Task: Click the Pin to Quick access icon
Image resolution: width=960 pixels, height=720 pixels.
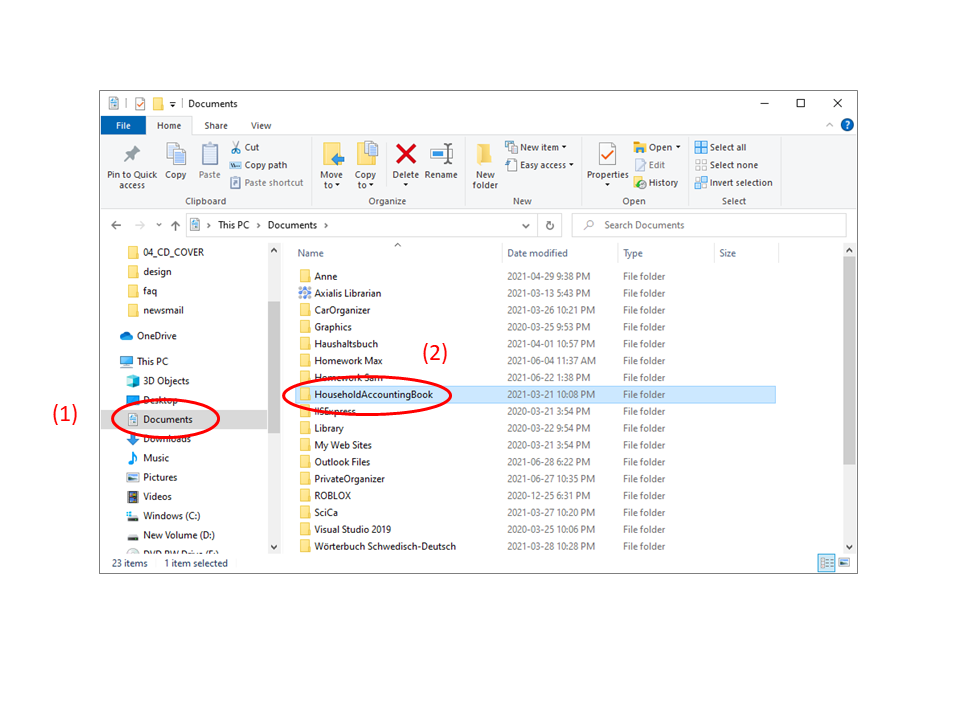Action: point(132,155)
